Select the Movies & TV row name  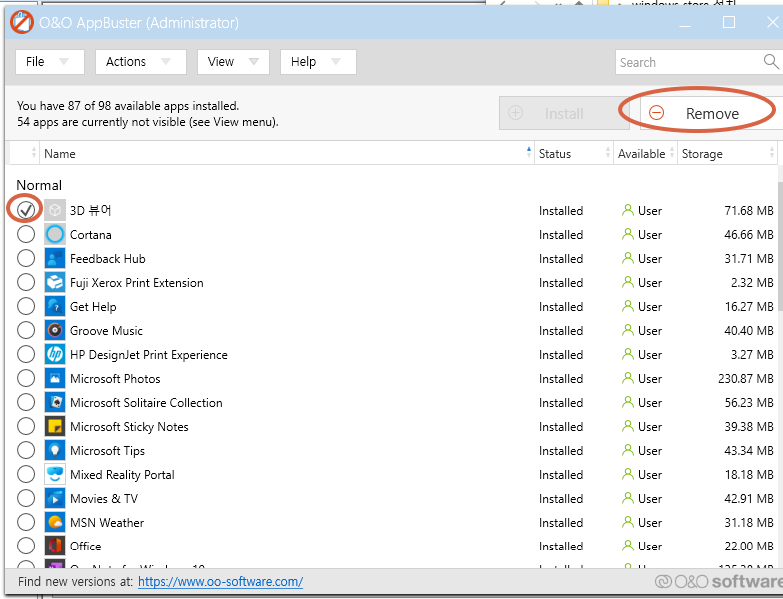pyautogui.click(x=104, y=498)
